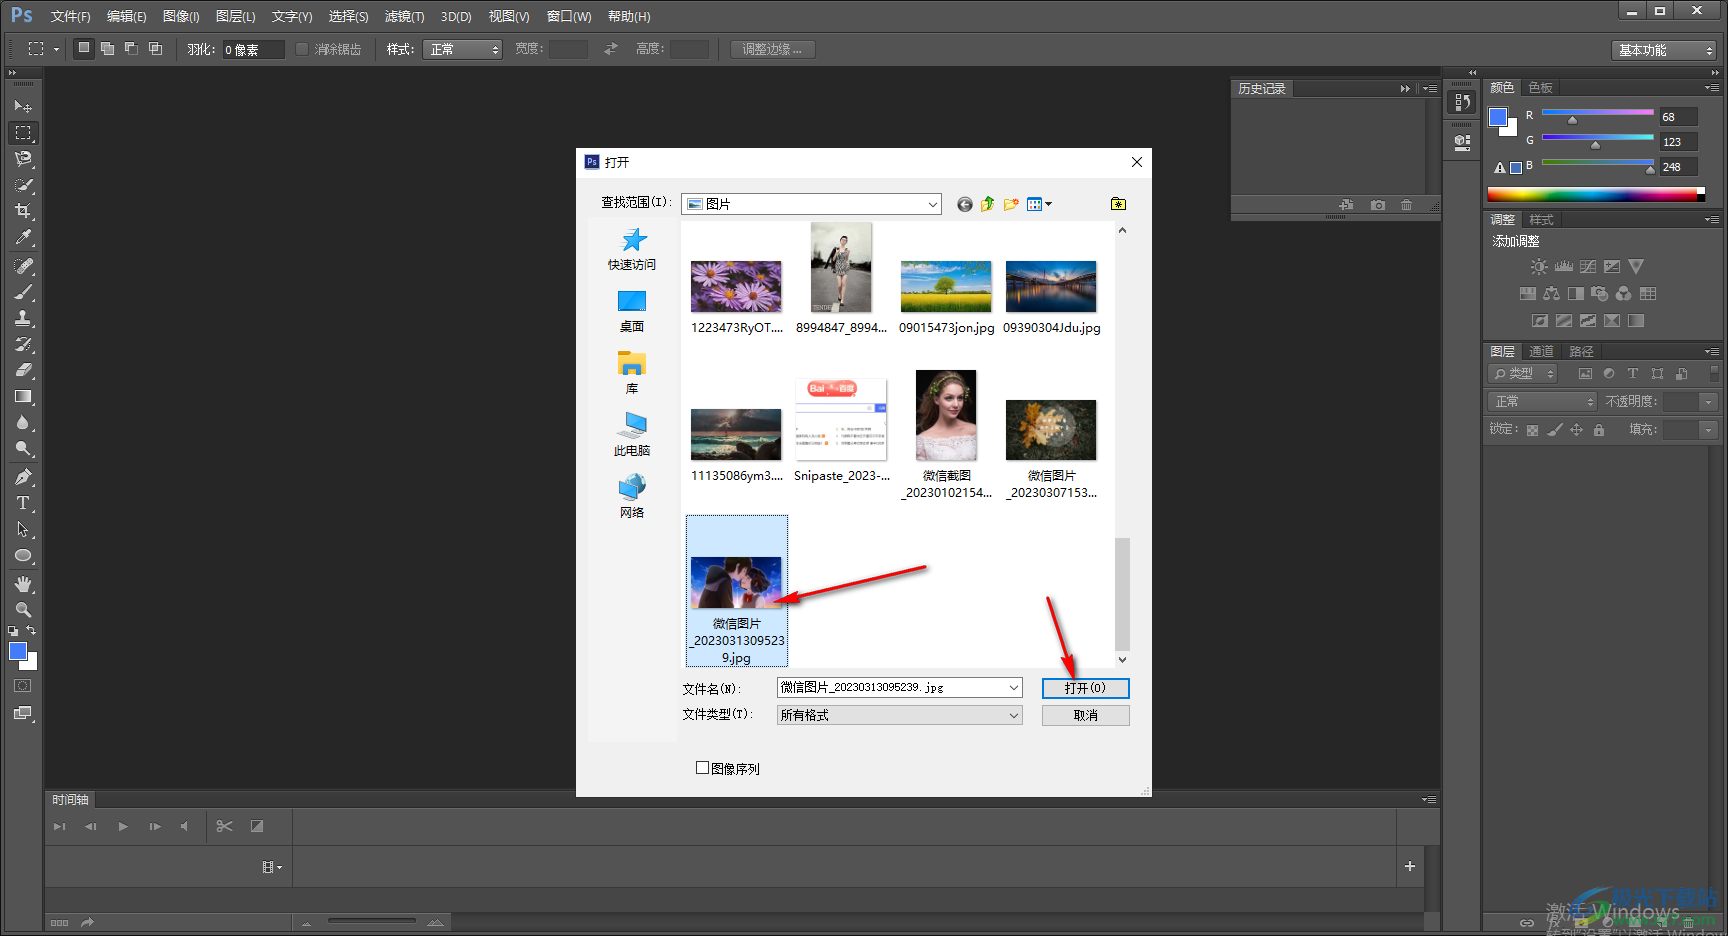Choose New selection mode
This screenshot has width=1728, height=936.
click(84, 48)
